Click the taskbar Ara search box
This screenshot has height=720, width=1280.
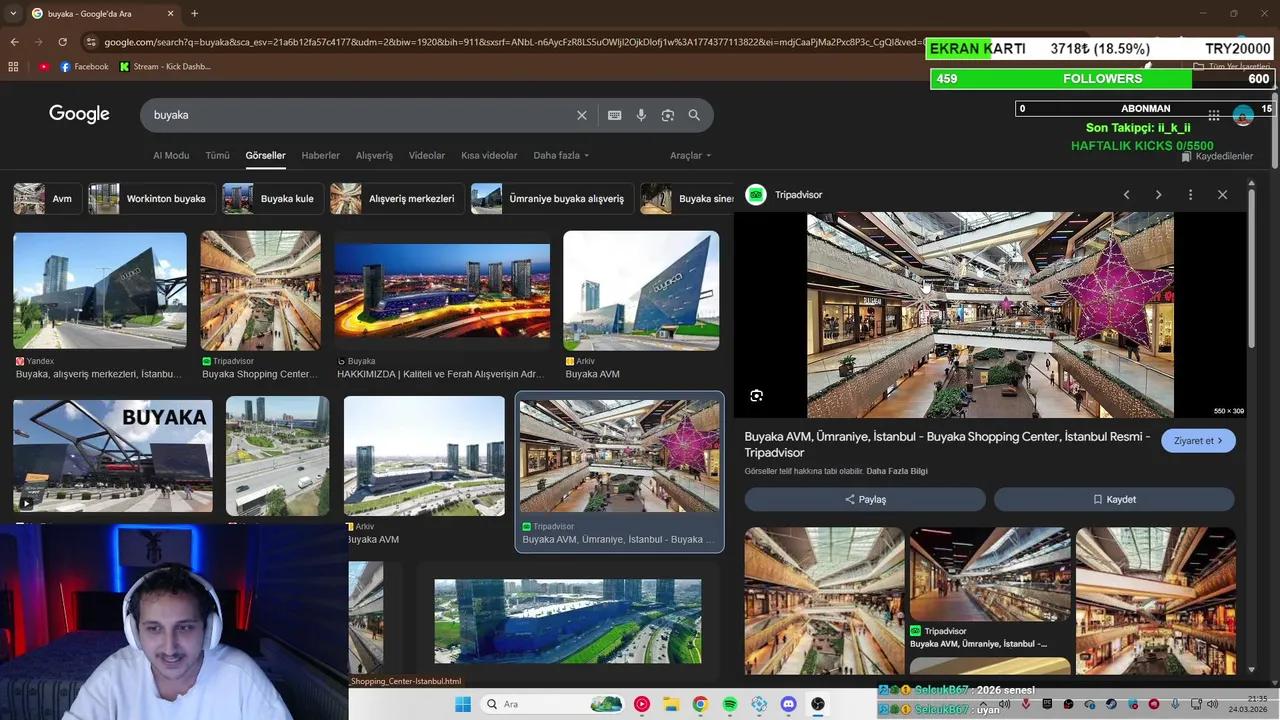click(552, 704)
